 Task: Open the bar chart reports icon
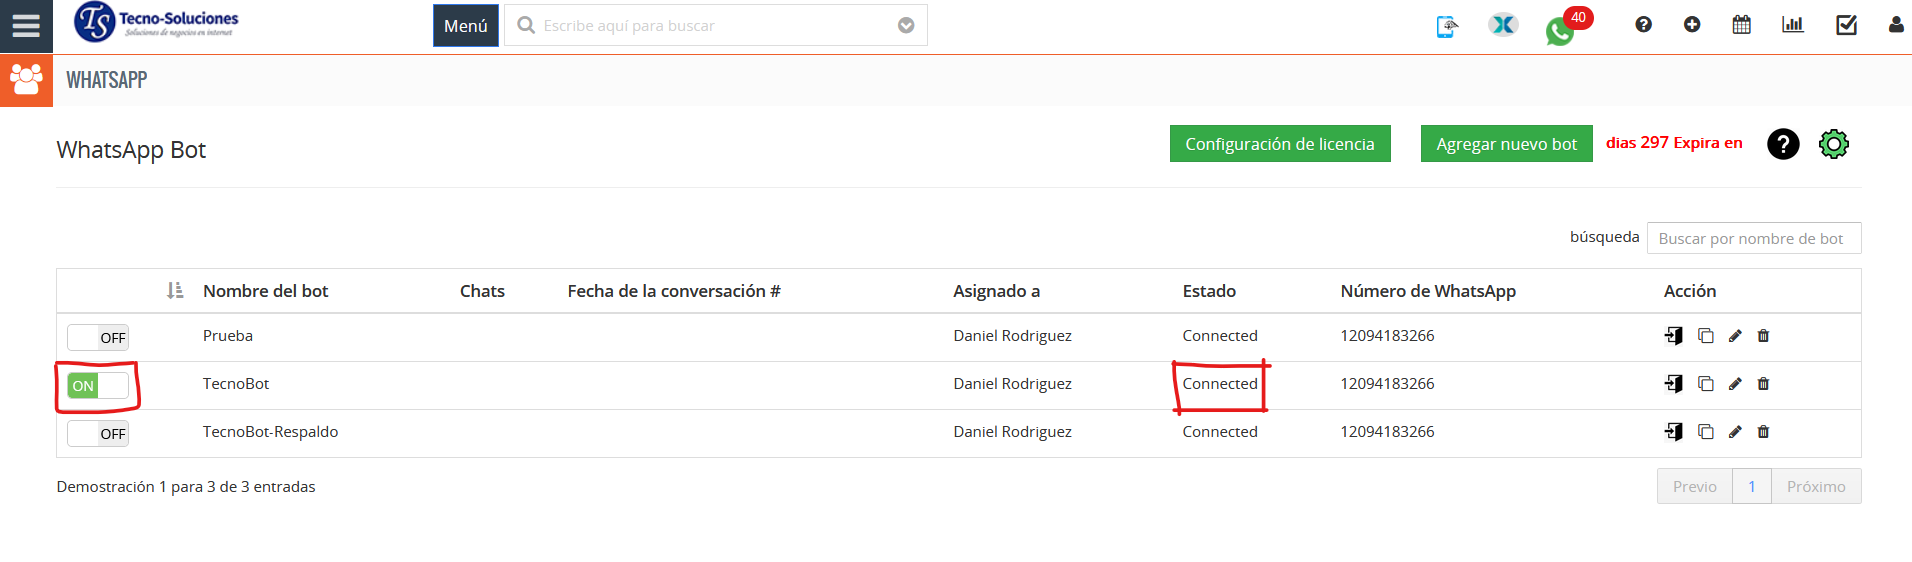(x=1792, y=25)
